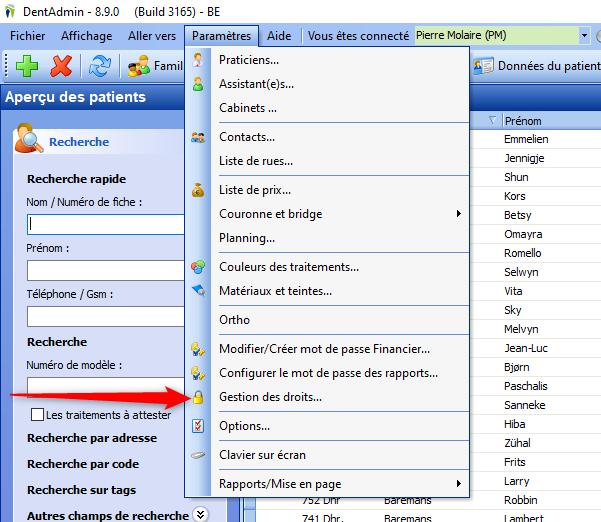This screenshot has height=522, width=601.
Task: Select Assistant(e)s... menu entry
Action: (x=327, y=84)
